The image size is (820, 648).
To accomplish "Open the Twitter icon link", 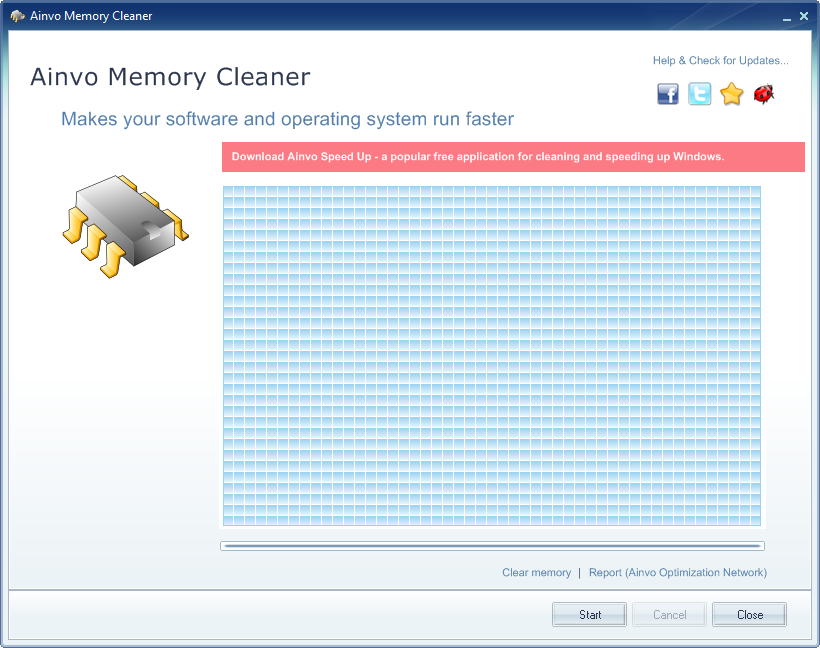I will [x=699, y=94].
